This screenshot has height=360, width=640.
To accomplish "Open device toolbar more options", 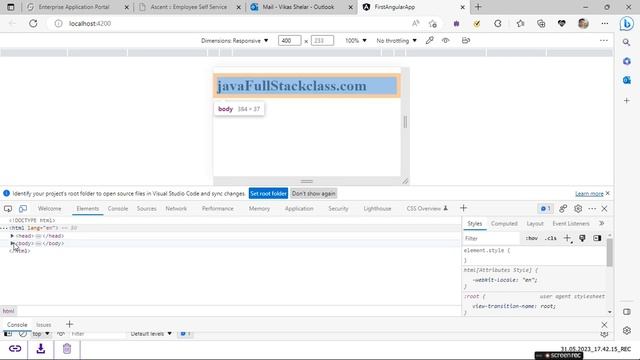I will tap(604, 40).
